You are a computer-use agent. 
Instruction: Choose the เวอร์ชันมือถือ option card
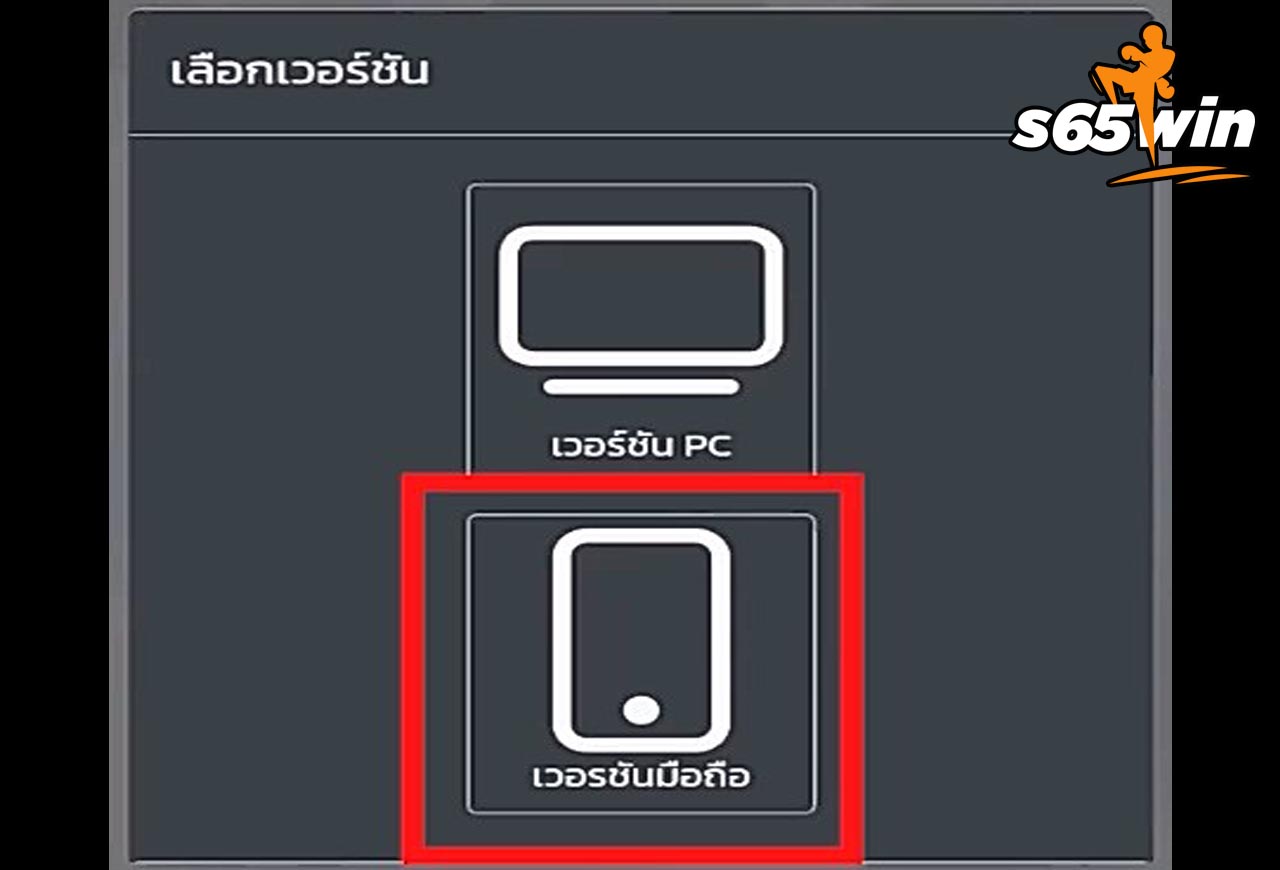pos(640,663)
